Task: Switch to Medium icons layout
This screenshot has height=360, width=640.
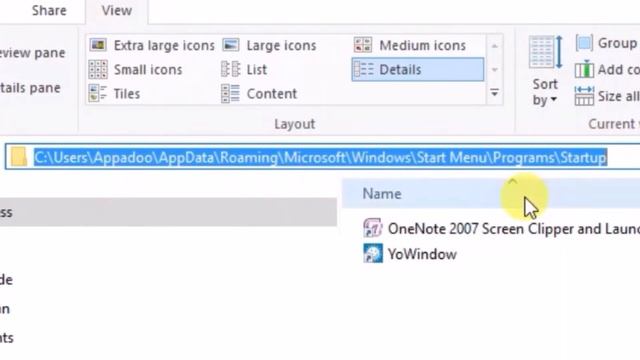Action: pos(410,45)
